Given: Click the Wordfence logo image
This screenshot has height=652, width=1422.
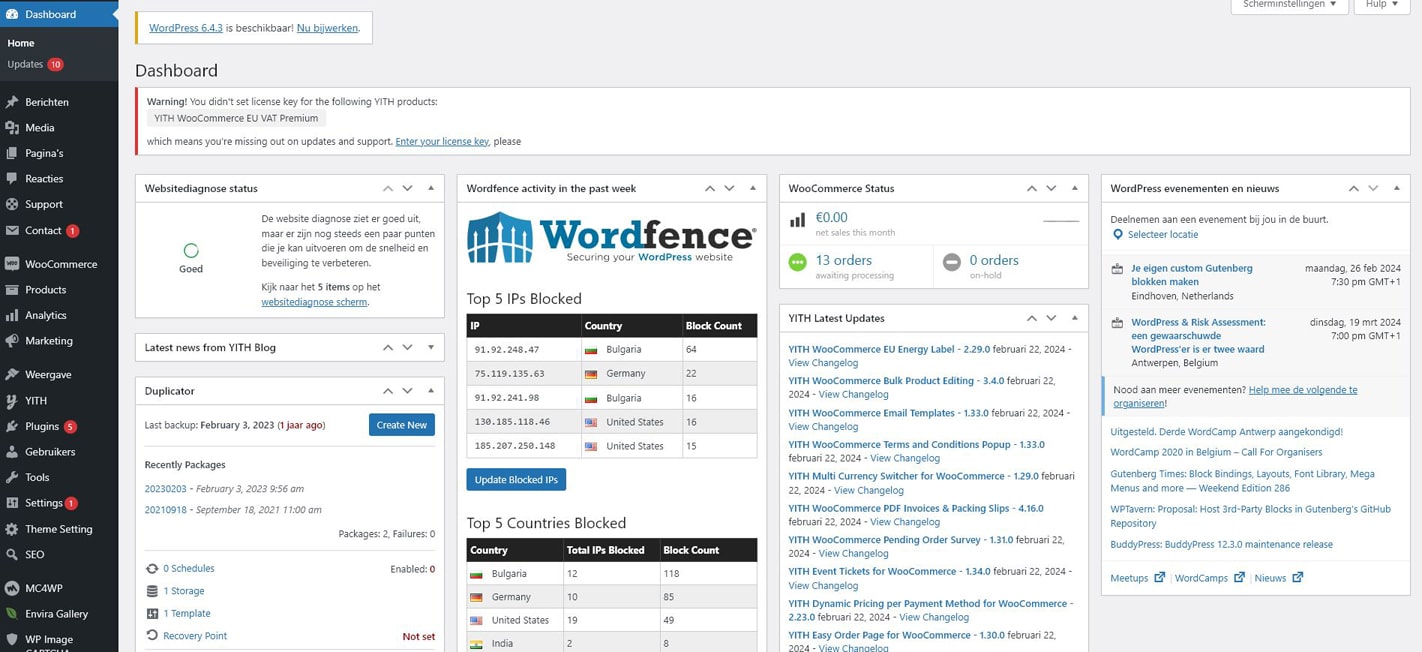Looking at the screenshot, I should pyautogui.click(x=611, y=237).
